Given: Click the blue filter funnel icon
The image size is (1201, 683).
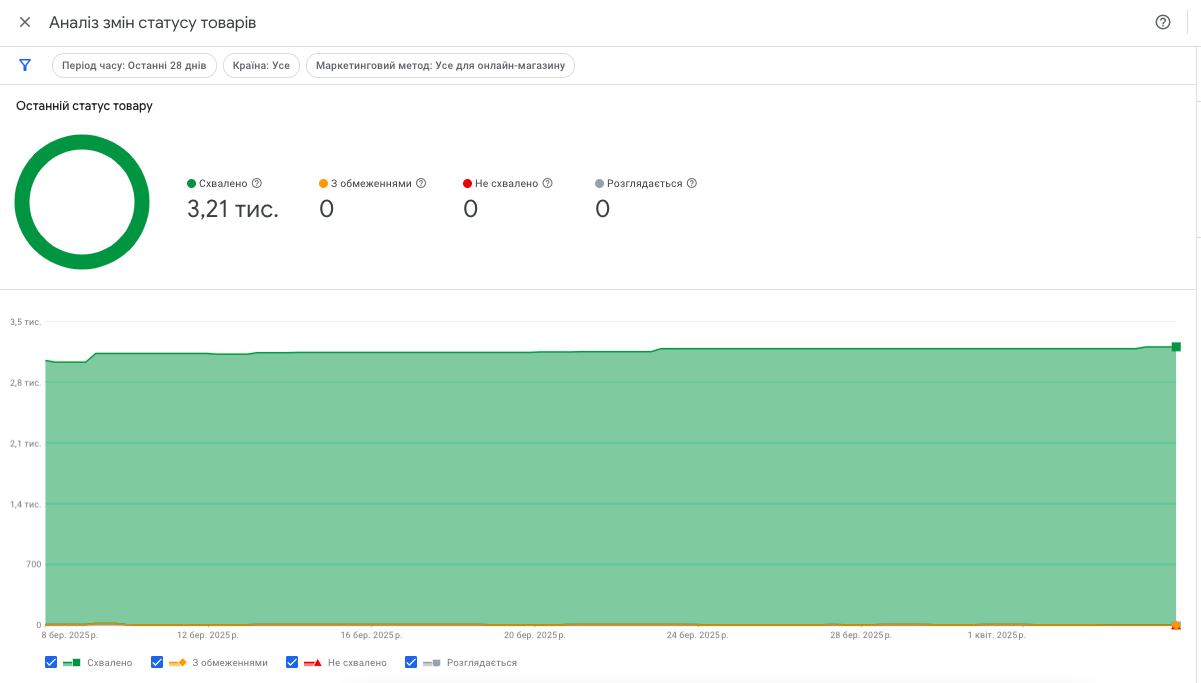Looking at the screenshot, I should [x=25, y=66].
